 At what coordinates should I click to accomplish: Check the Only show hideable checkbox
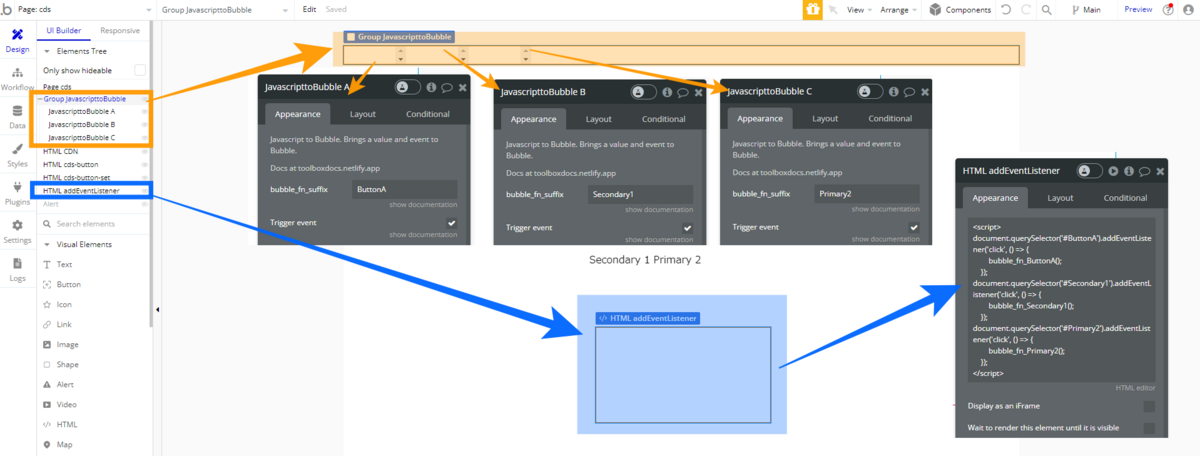(140, 70)
